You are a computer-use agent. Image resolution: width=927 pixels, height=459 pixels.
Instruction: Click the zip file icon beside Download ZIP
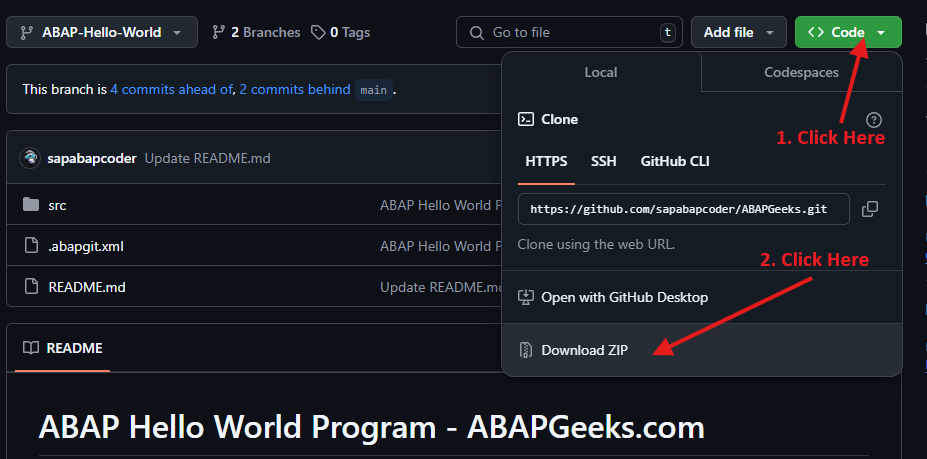(x=526, y=350)
